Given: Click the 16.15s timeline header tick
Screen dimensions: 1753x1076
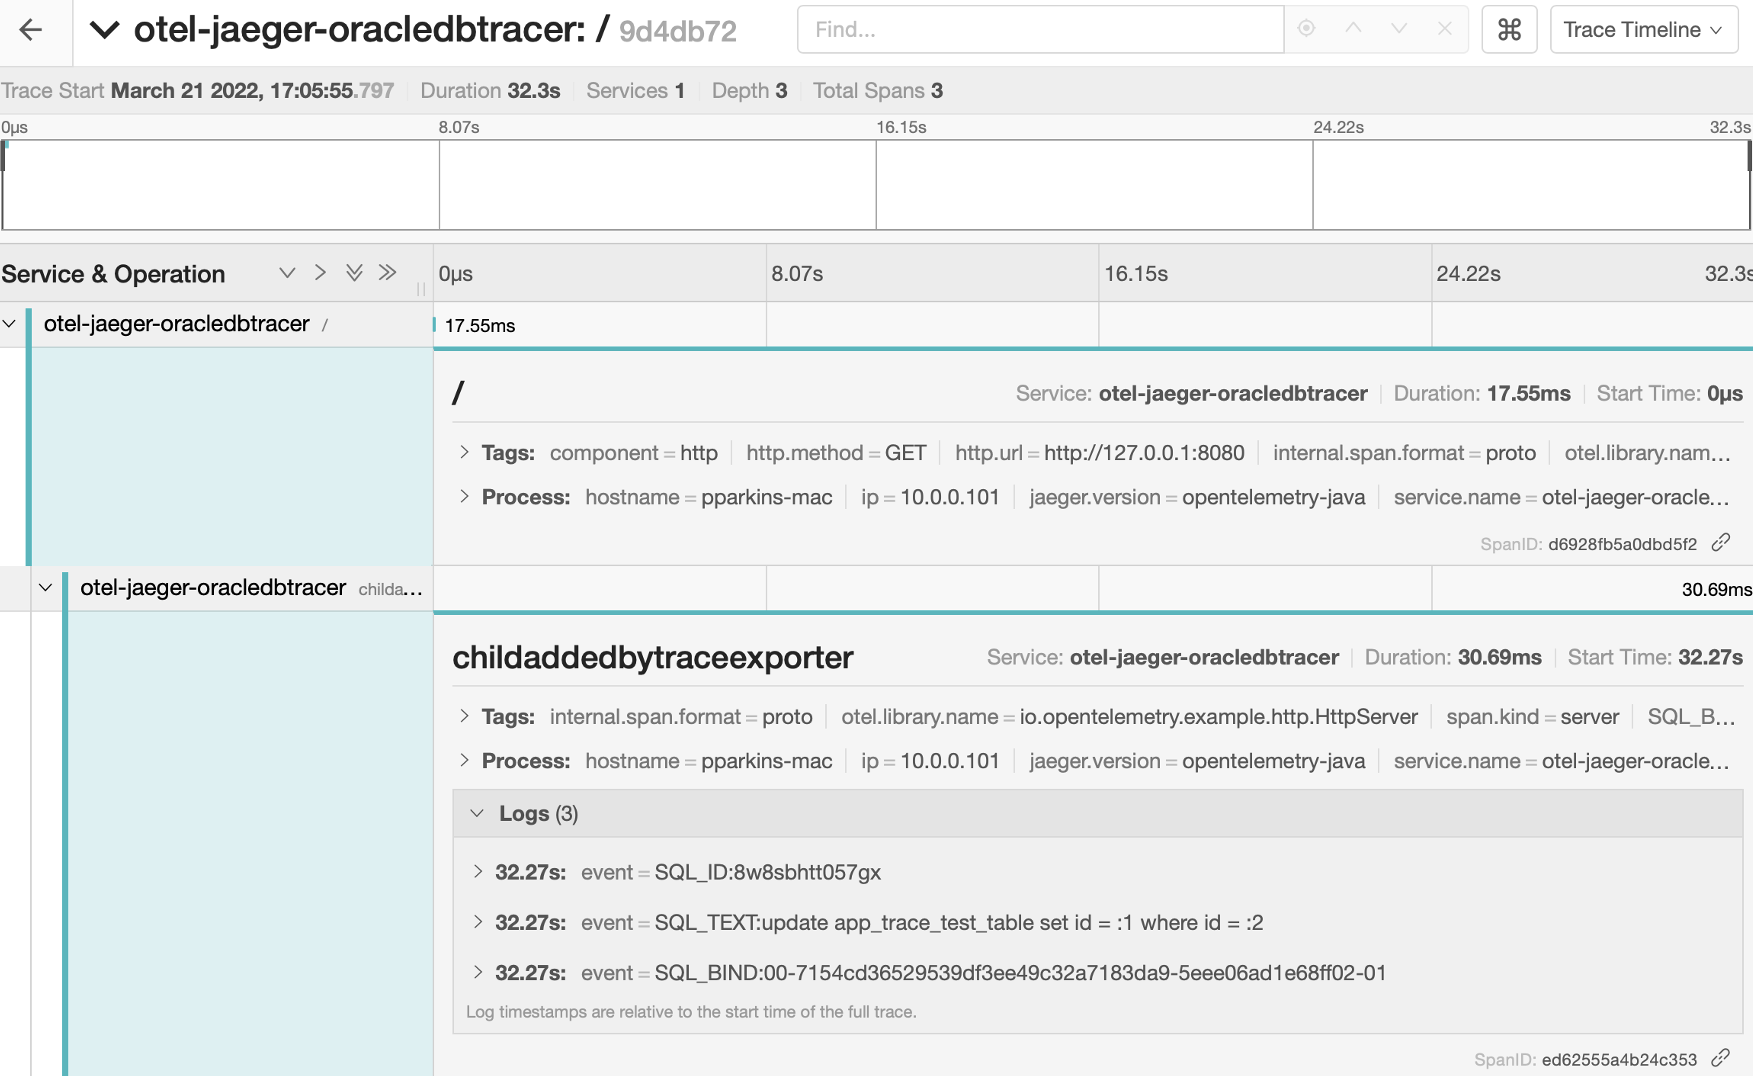Looking at the screenshot, I should [1136, 274].
